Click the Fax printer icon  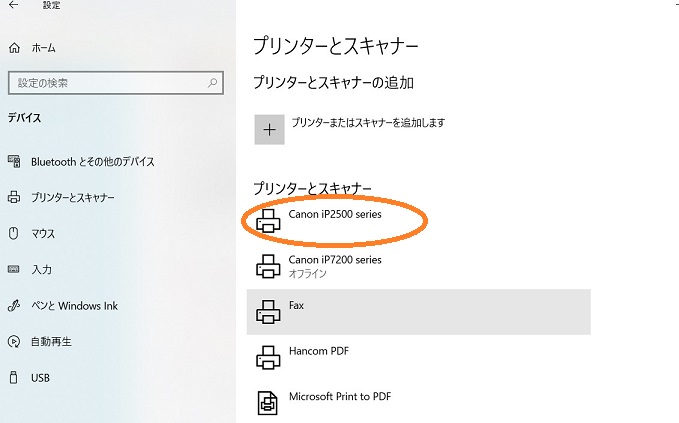(x=268, y=312)
